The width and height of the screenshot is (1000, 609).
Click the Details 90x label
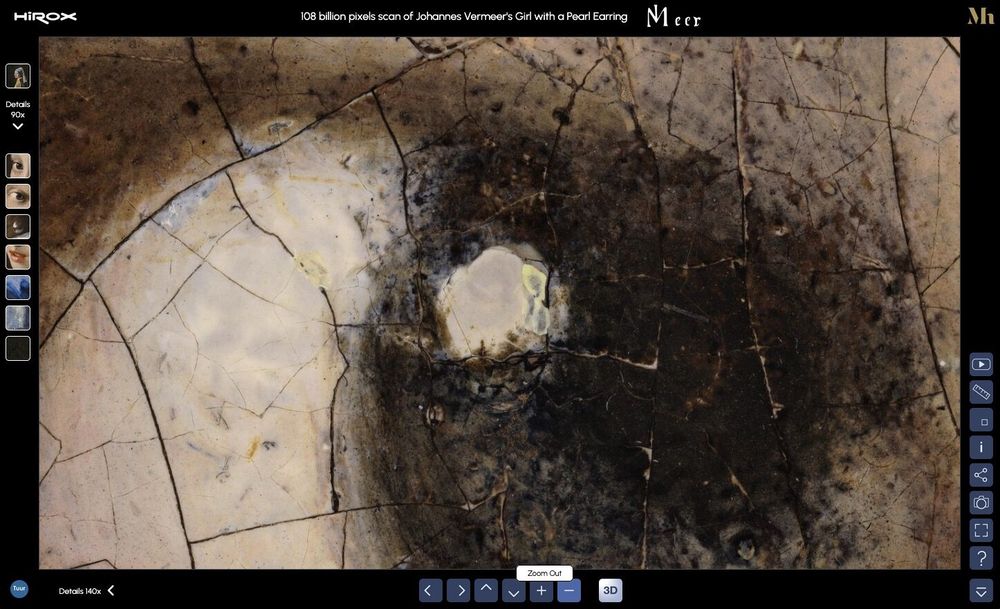point(18,110)
